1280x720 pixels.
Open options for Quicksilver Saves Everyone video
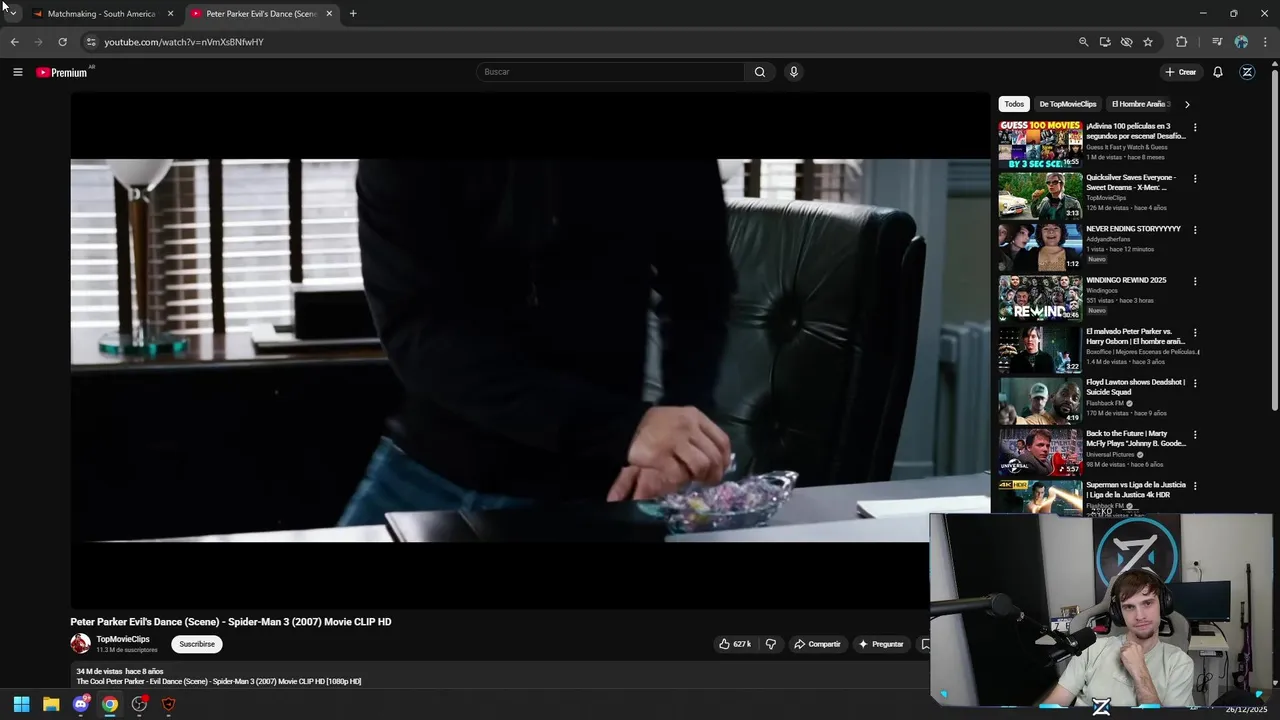(x=1195, y=179)
